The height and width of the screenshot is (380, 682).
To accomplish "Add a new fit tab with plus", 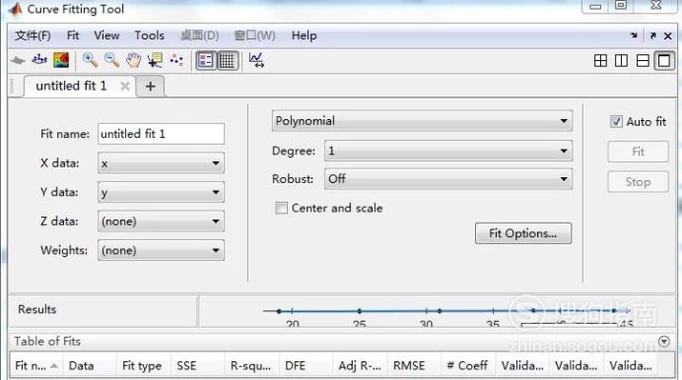I will tap(150, 86).
